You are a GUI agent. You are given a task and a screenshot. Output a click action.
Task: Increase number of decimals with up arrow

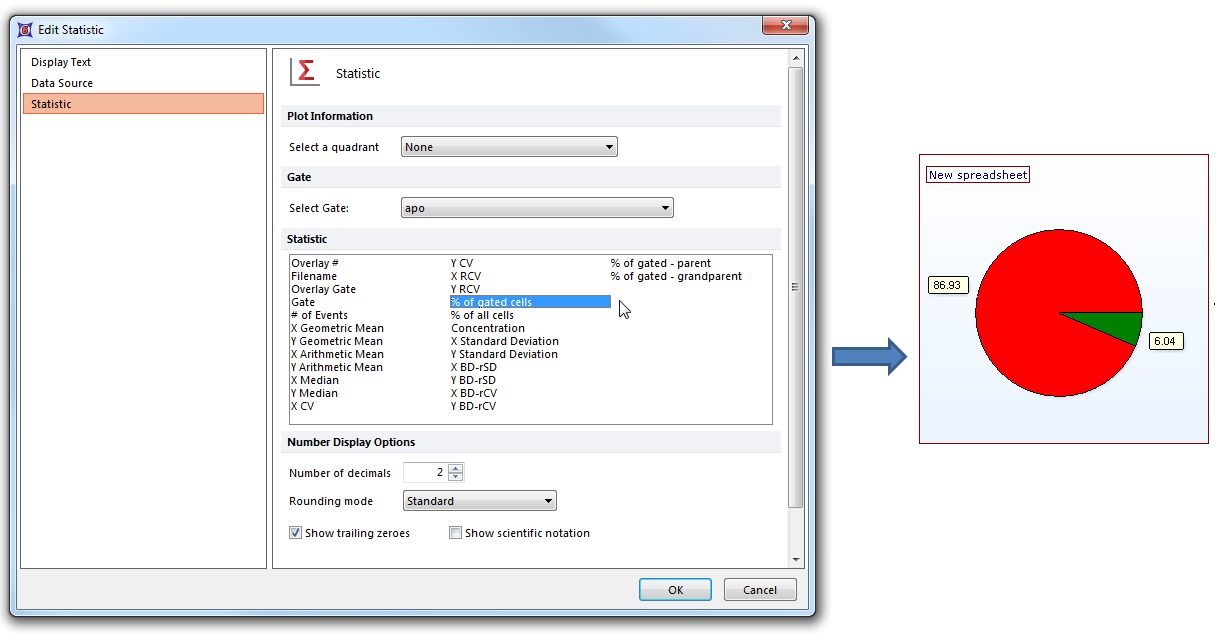pyautogui.click(x=456, y=468)
